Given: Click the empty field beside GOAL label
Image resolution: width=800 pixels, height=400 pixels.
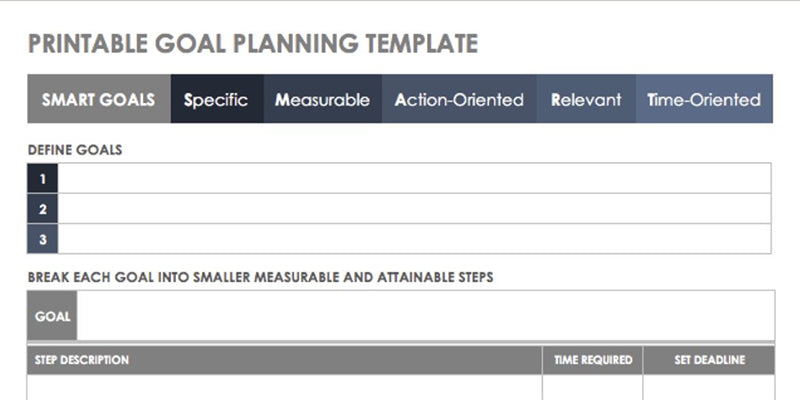Looking at the screenshot, I should [424, 316].
